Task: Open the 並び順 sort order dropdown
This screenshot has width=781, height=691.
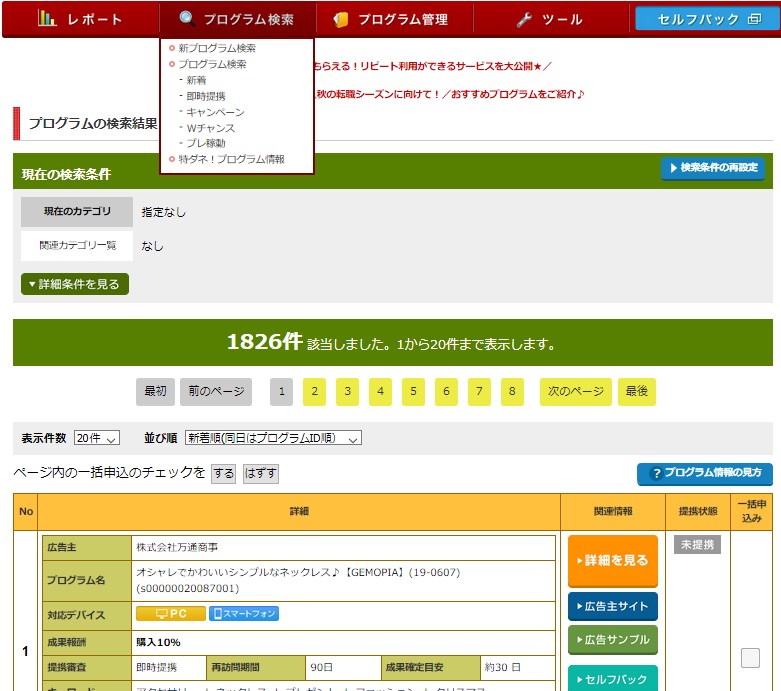Action: (272, 438)
